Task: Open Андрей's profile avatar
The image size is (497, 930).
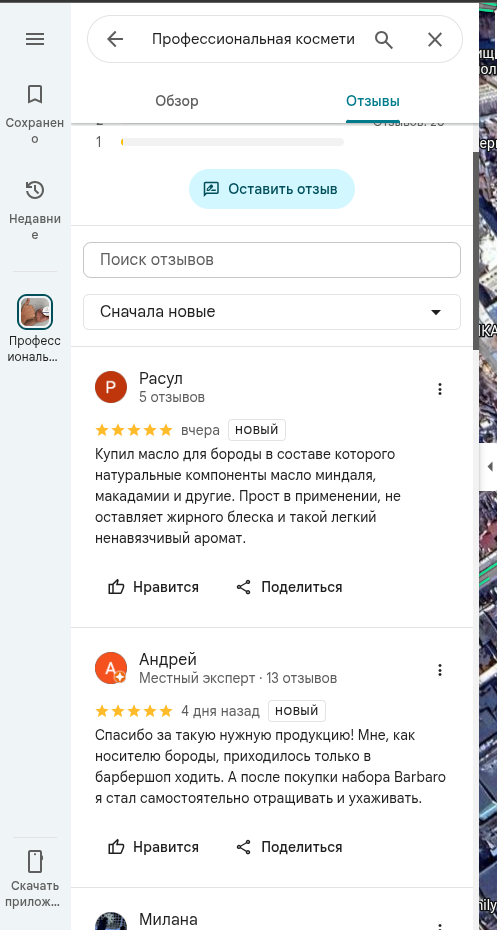Action: (111, 668)
